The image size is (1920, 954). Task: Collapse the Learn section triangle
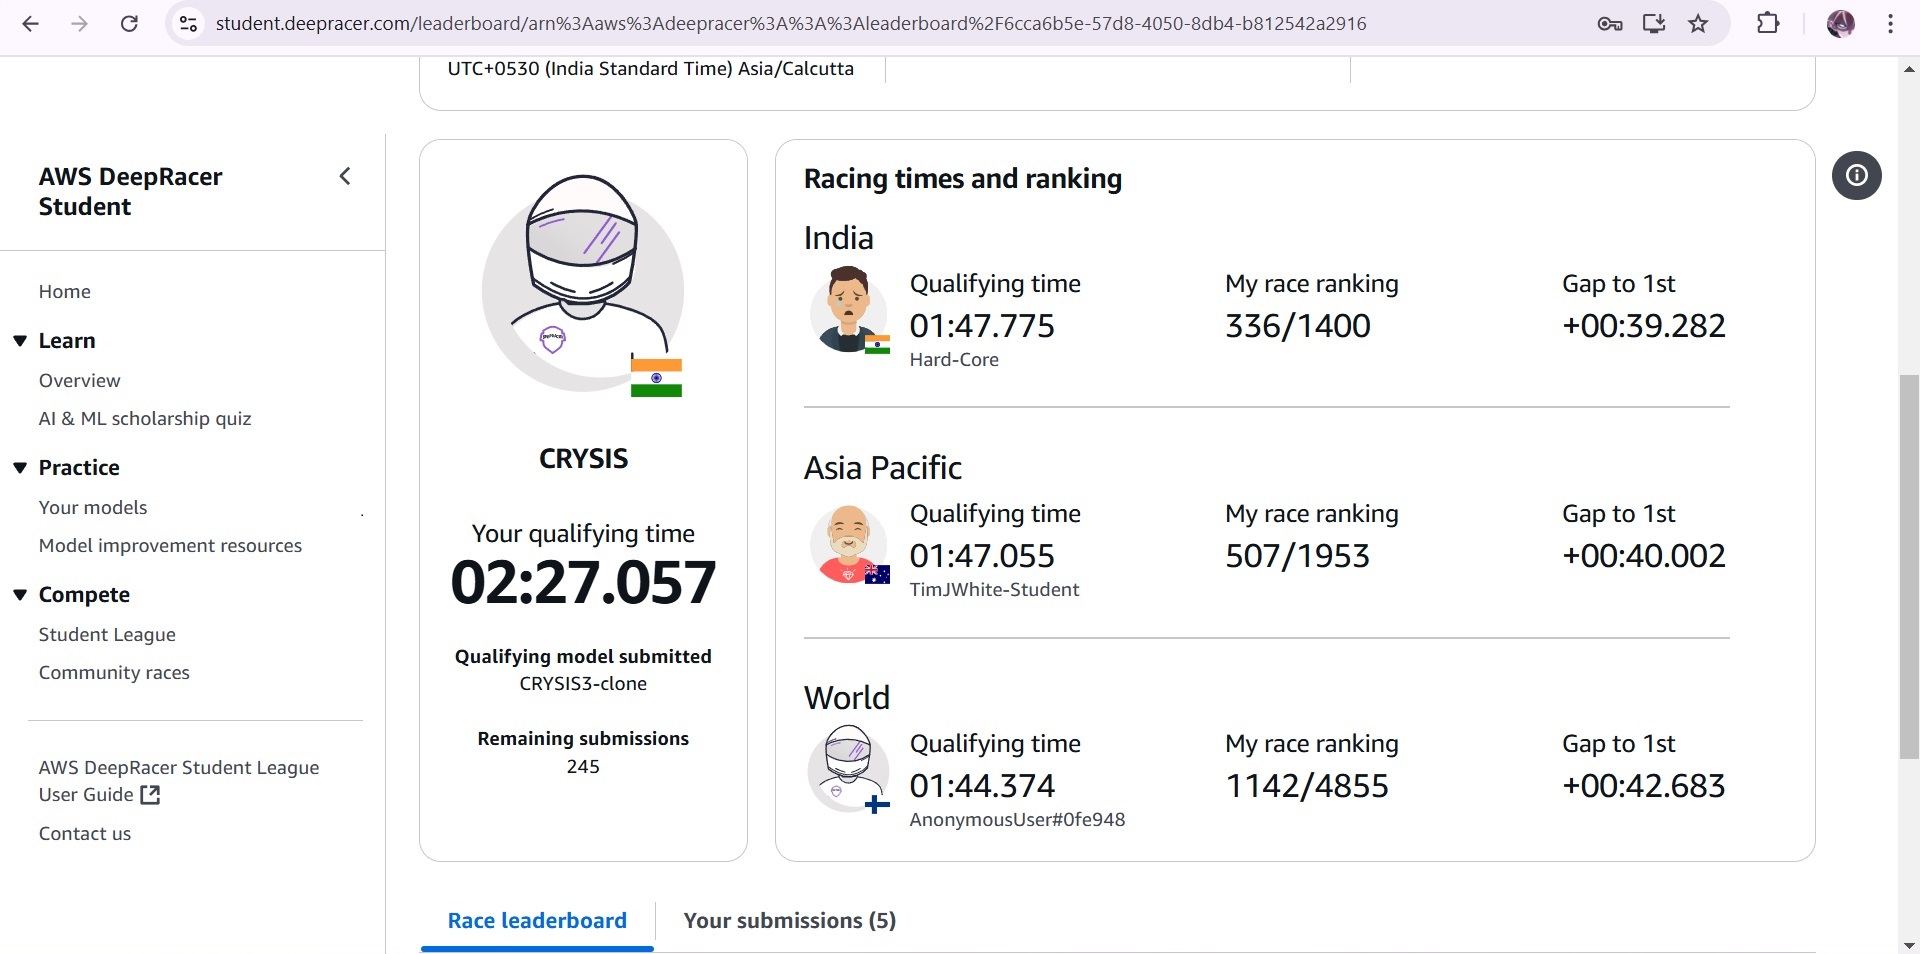pos(20,341)
